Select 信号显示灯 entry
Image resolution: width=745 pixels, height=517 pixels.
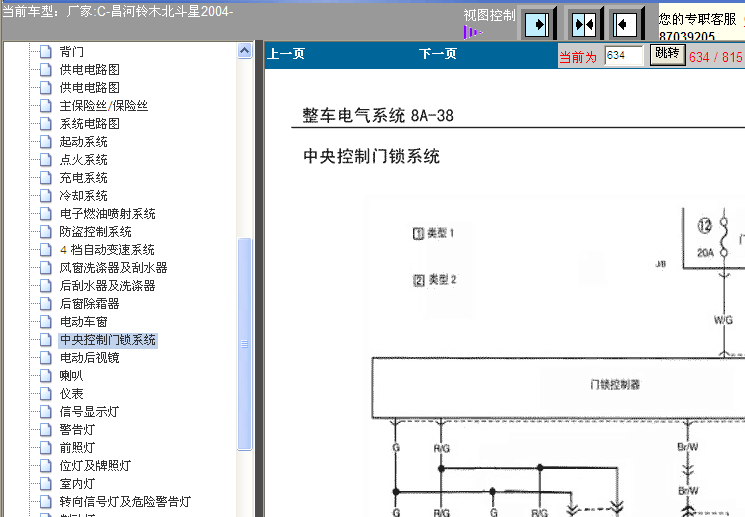pos(89,412)
